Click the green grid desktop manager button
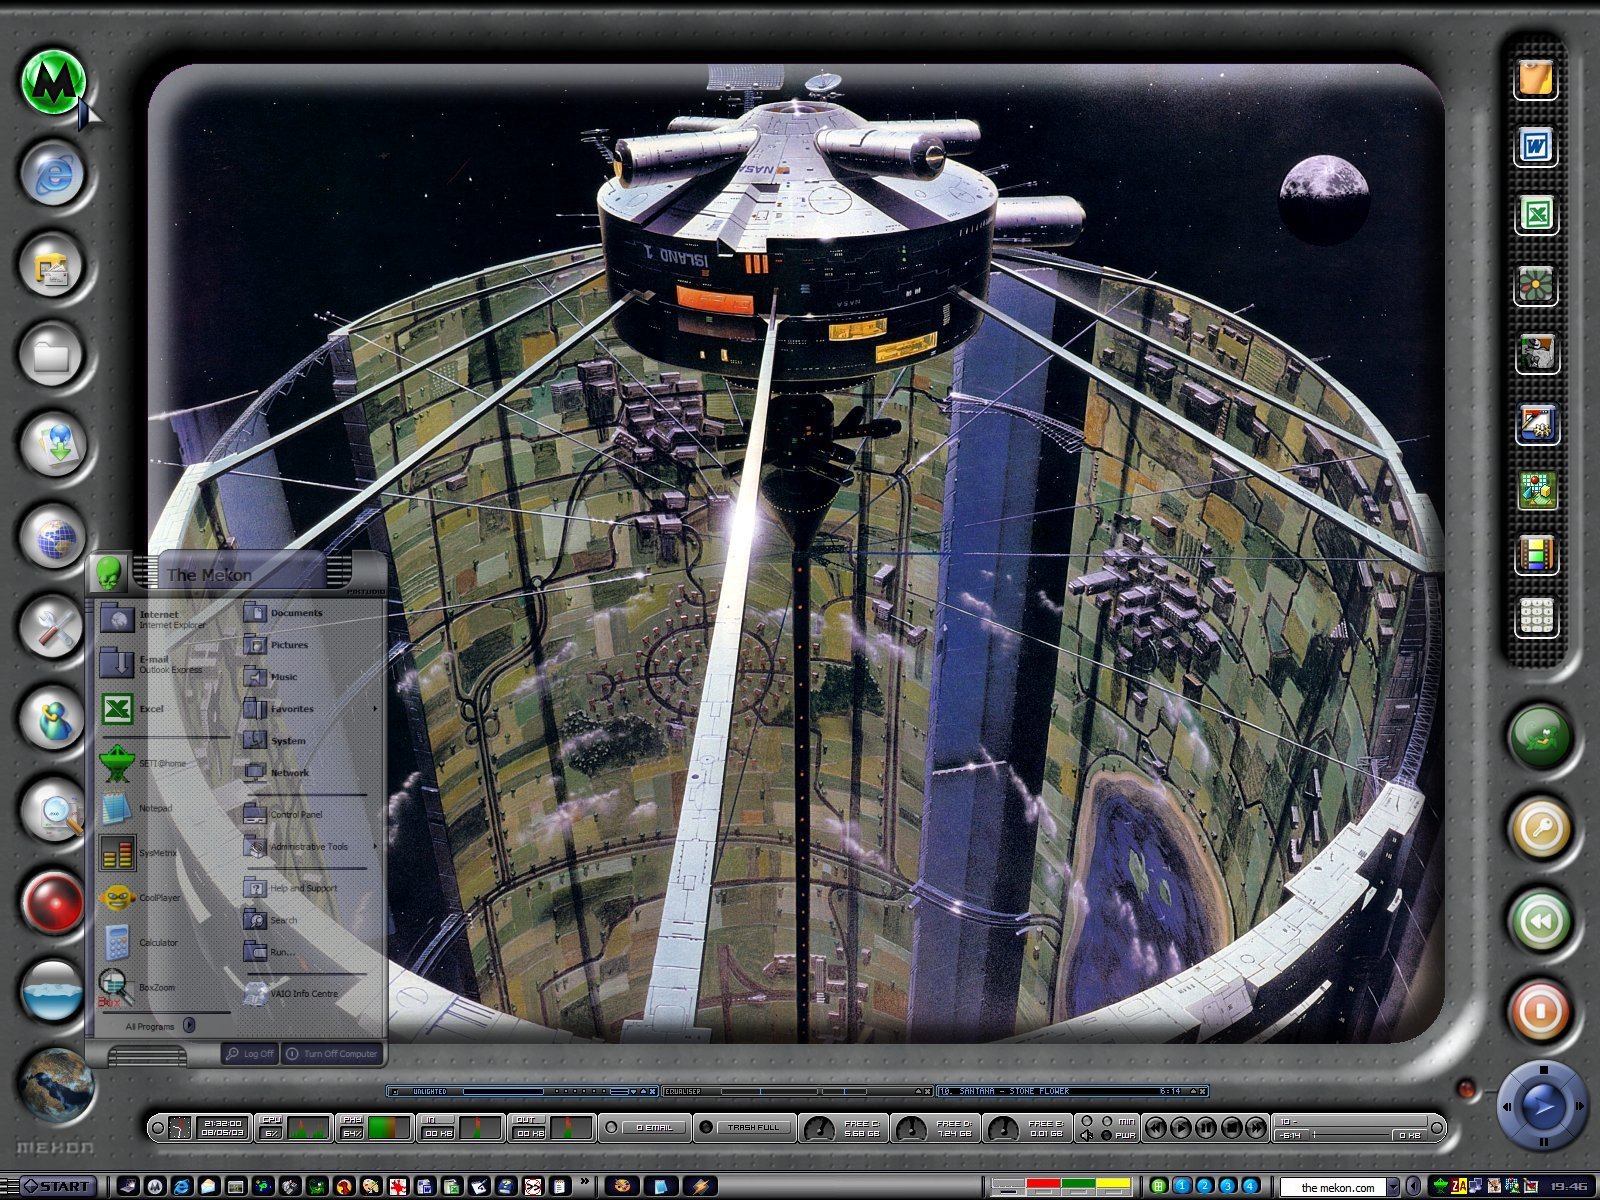 [x=1158, y=1186]
